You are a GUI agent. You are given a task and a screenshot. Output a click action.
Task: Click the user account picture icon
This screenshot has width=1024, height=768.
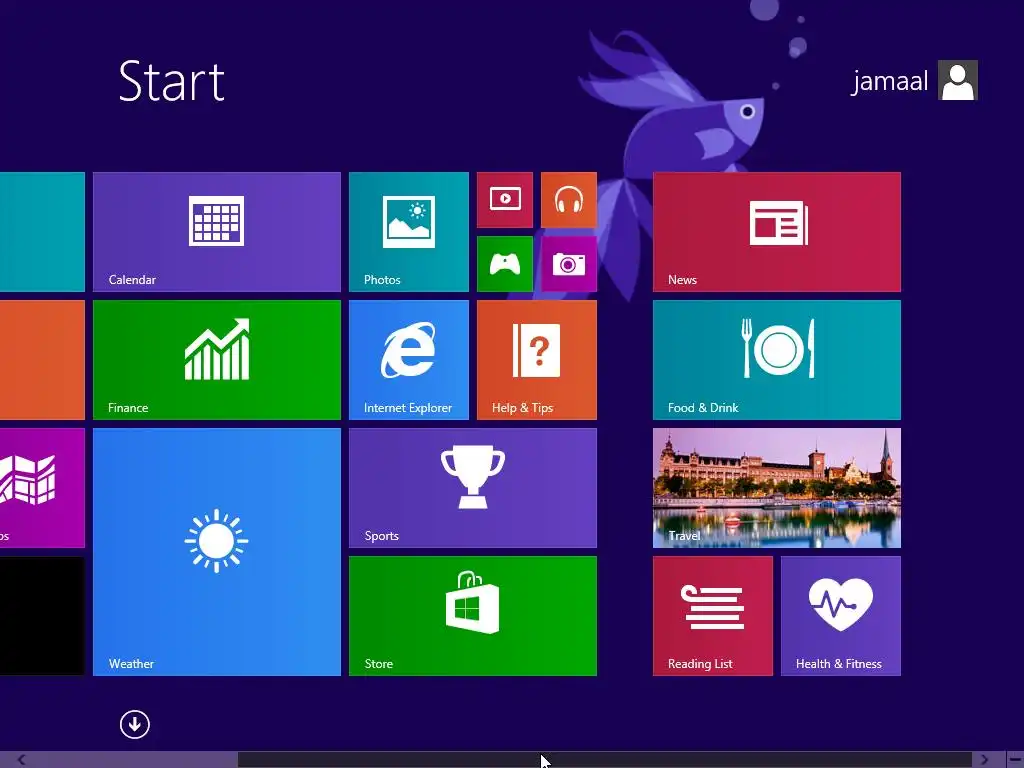[x=958, y=80]
